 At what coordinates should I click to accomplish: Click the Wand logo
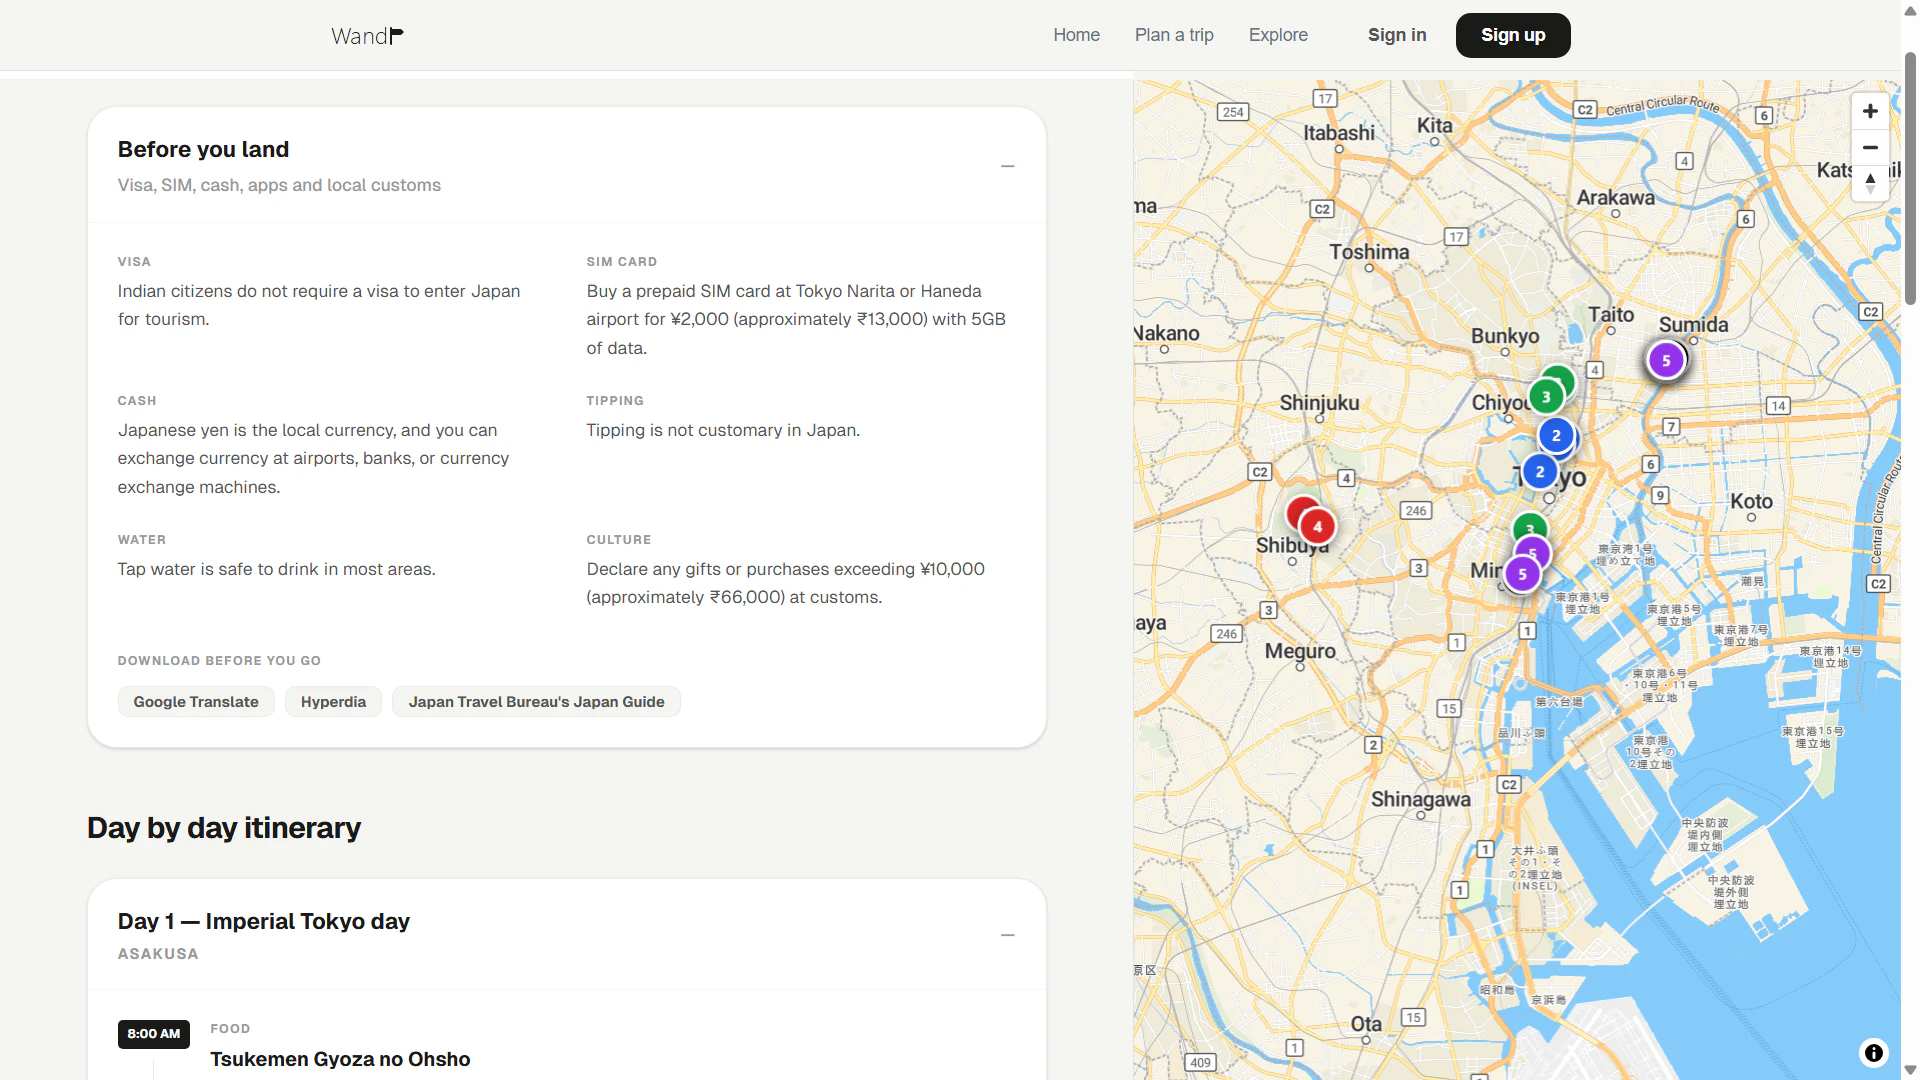(x=367, y=36)
